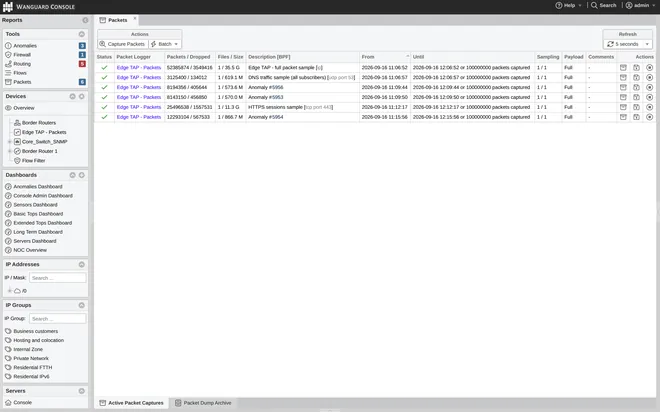
Task: Expand the /0 IP address tree node
Action: pyautogui.click(x=9, y=291)
